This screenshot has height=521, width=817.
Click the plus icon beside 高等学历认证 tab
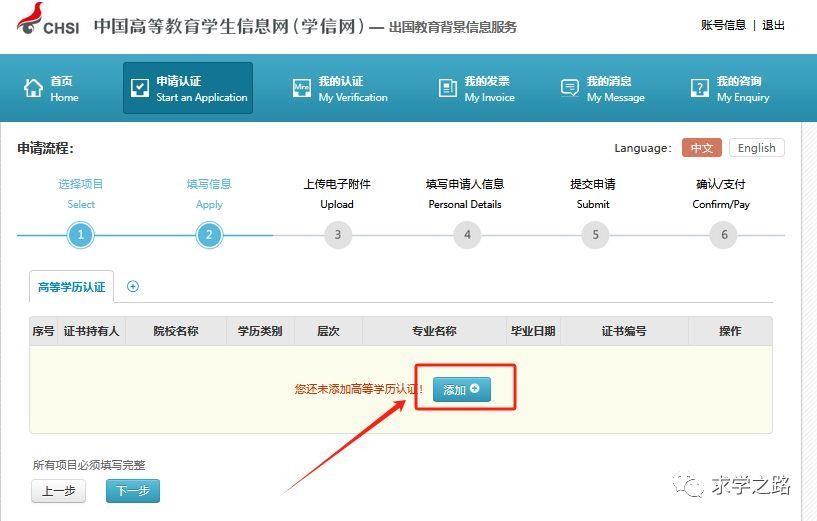133,286
